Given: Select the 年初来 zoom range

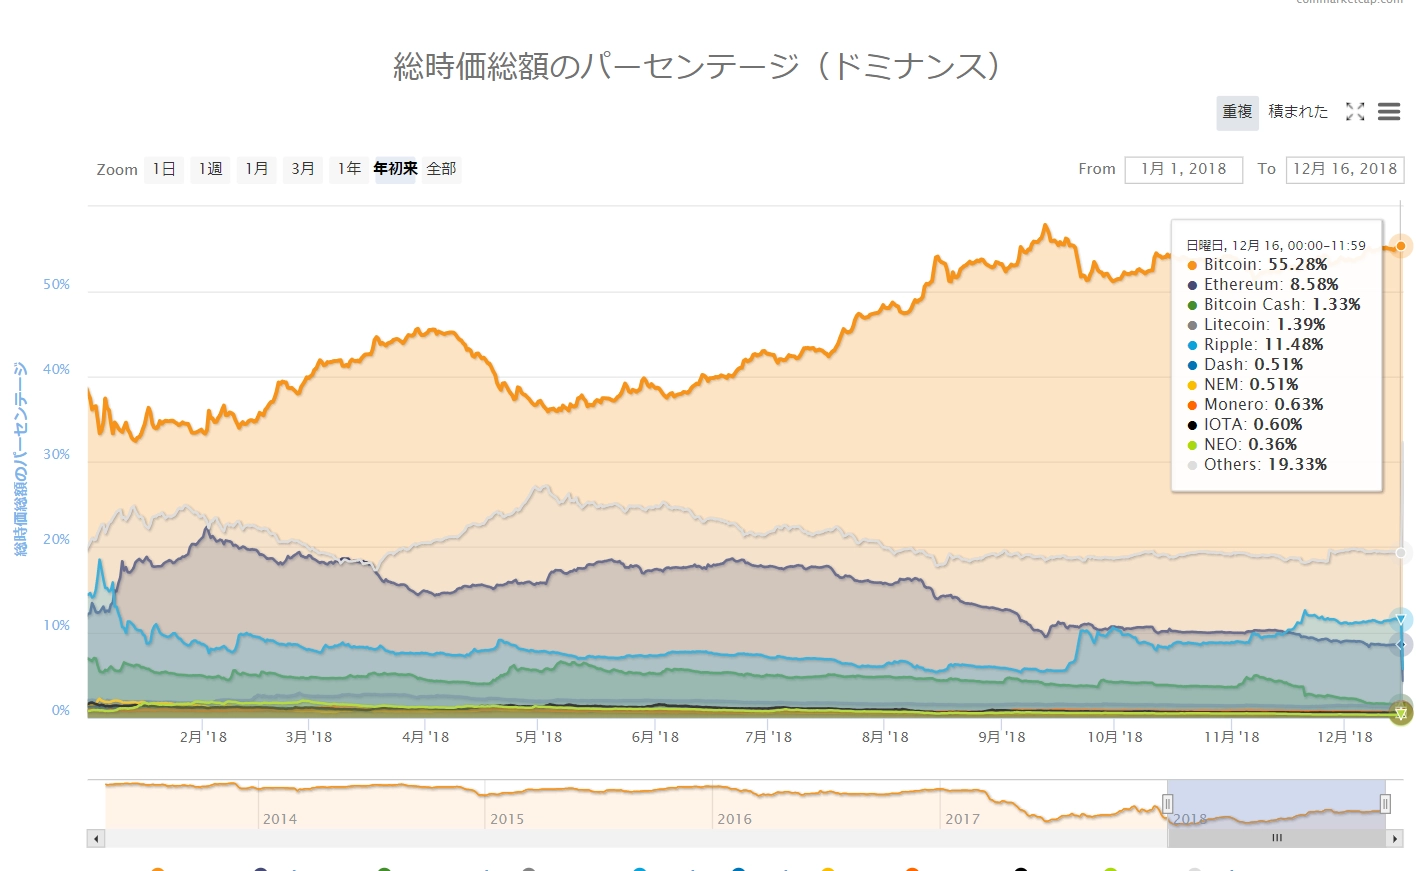Looking at the screenshot, I should 395,169.
